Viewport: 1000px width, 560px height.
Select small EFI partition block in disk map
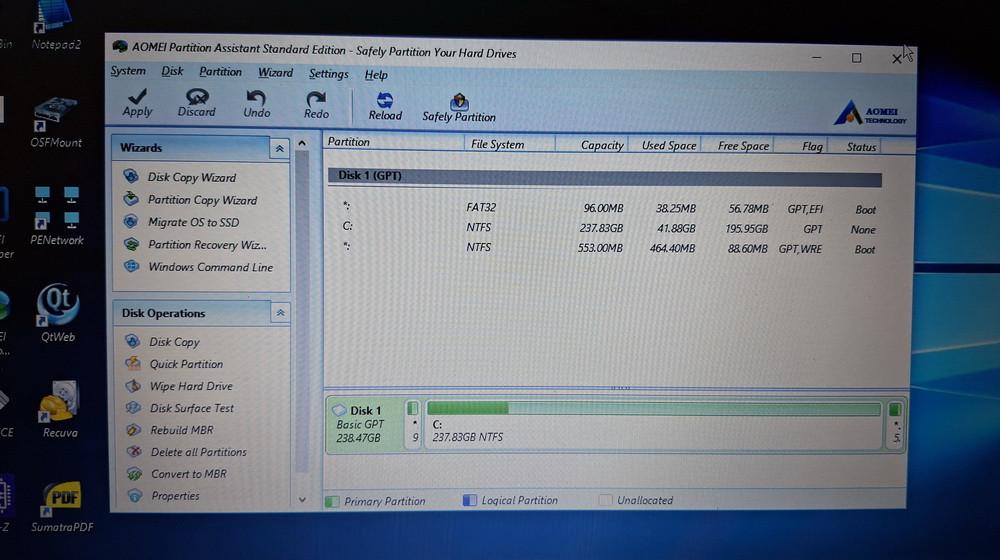[413, 423]
